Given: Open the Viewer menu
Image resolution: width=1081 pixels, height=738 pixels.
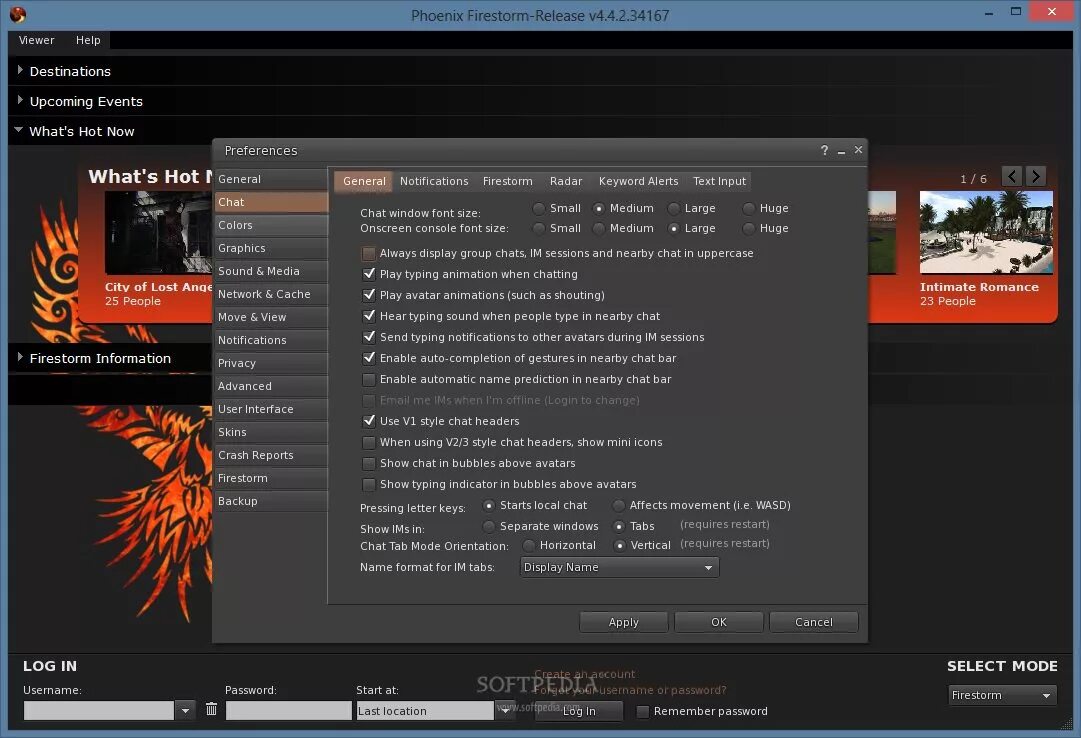Looking at the screenshot, I should click(37, 40).
